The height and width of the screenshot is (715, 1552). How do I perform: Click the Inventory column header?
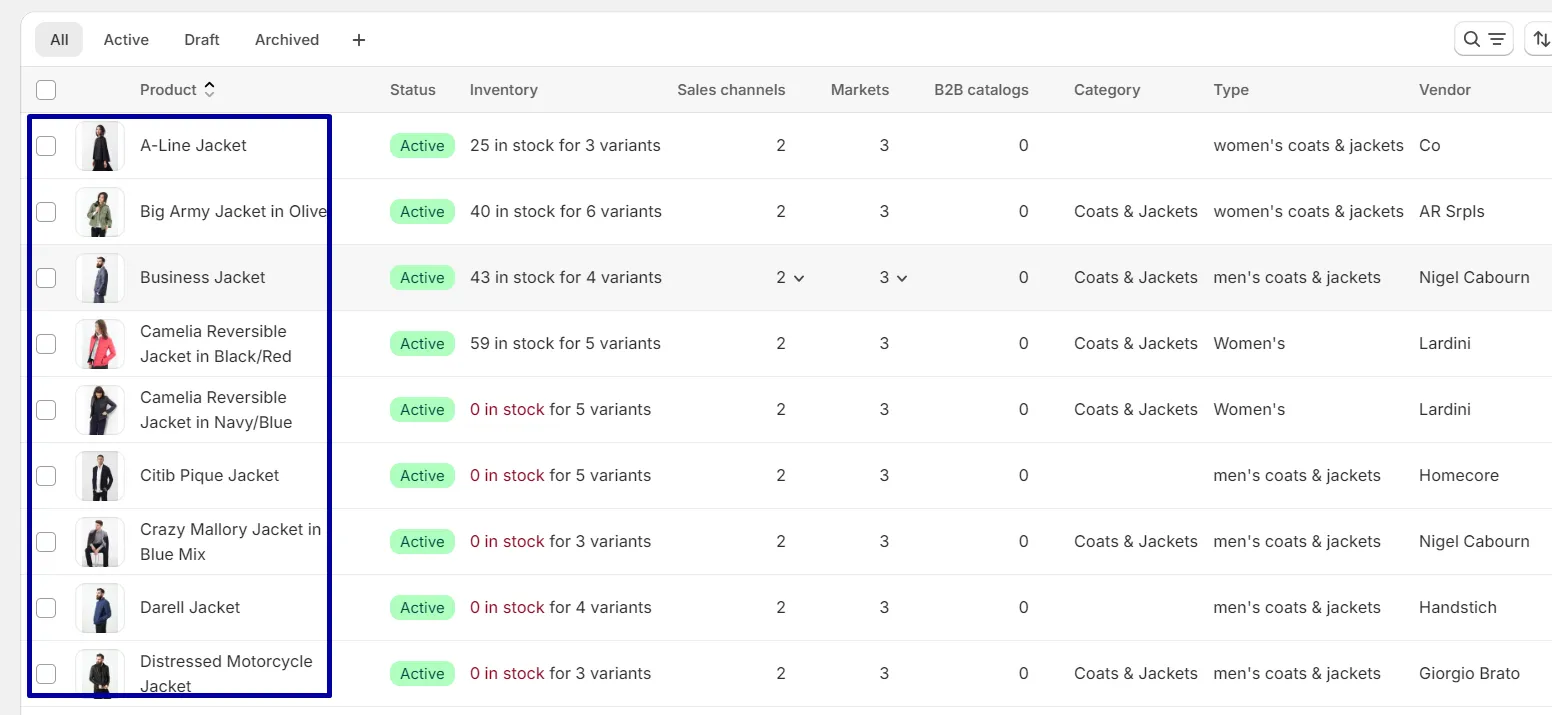coord(503,90)
